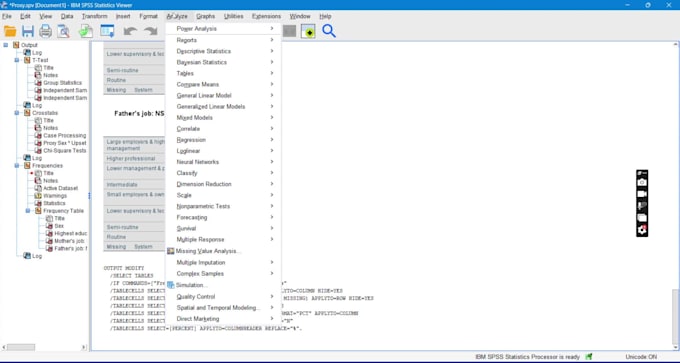680x363 pixels.
Task: Click the Simulation menu entry icon
Action: click(x=170, y=285)
